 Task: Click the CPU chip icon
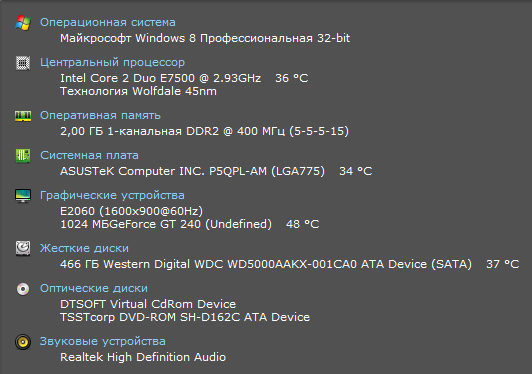[23, 63]
